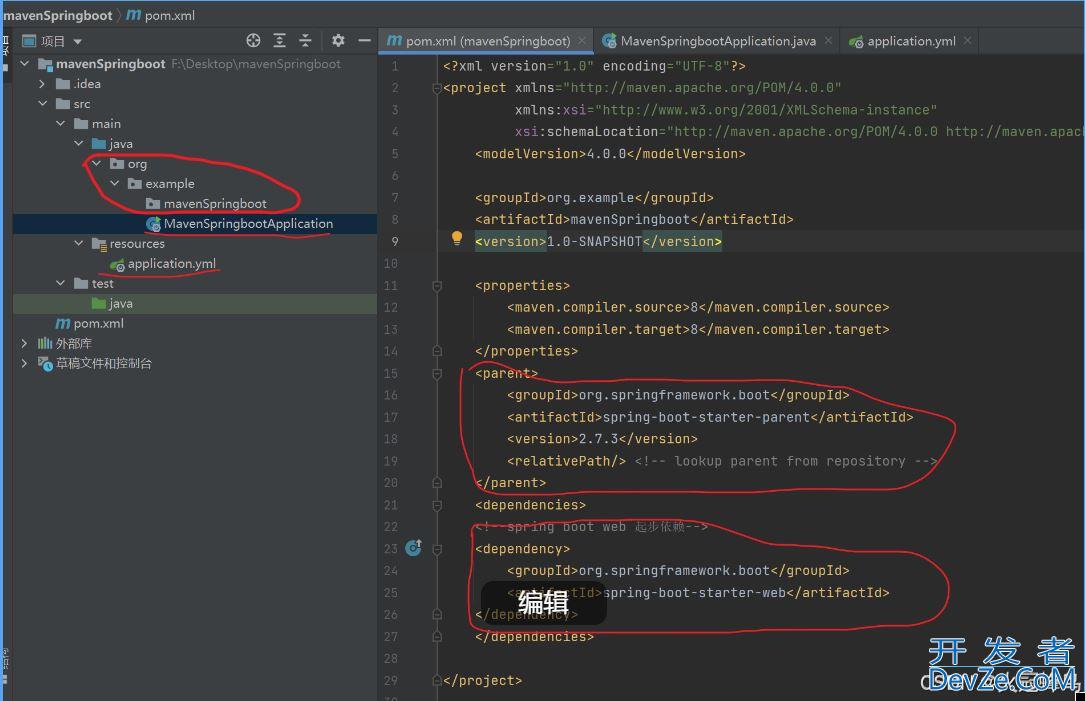Image resolution: width=1085 pixels, height=701 pixels.
Task: Fold the parent block on line 15
Action: tap(437, 374)
